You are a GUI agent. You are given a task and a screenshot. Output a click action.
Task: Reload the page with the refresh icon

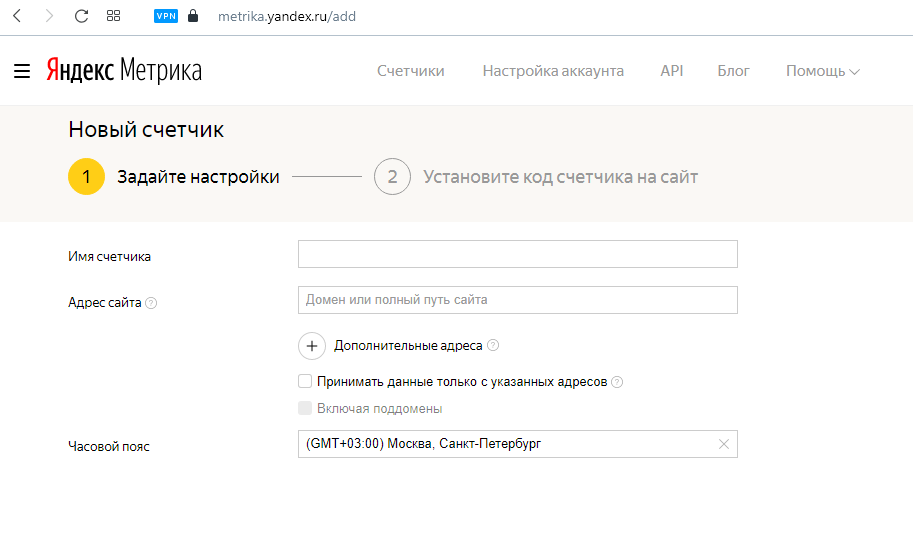82,16
